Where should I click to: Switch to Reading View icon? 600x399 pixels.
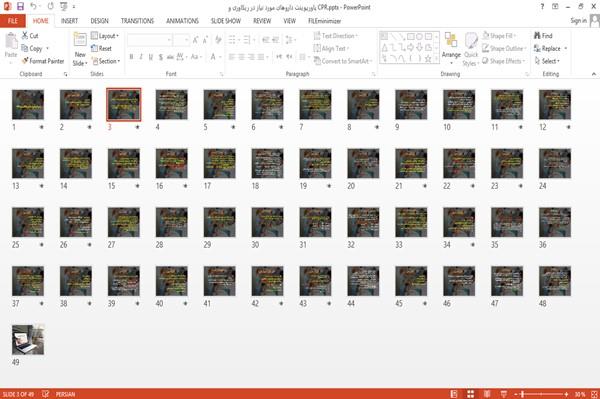487,394
